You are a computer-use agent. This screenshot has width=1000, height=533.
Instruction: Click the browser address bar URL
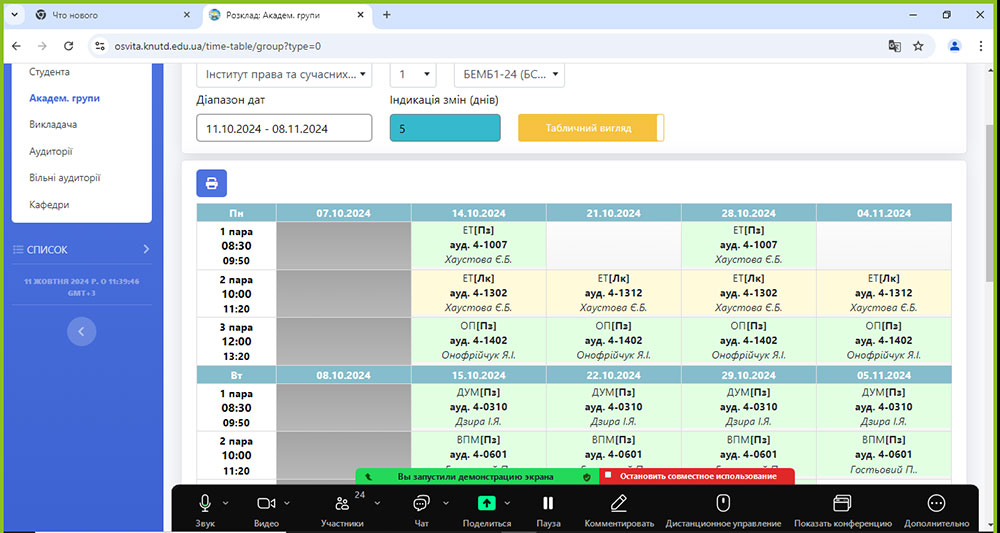217,46
